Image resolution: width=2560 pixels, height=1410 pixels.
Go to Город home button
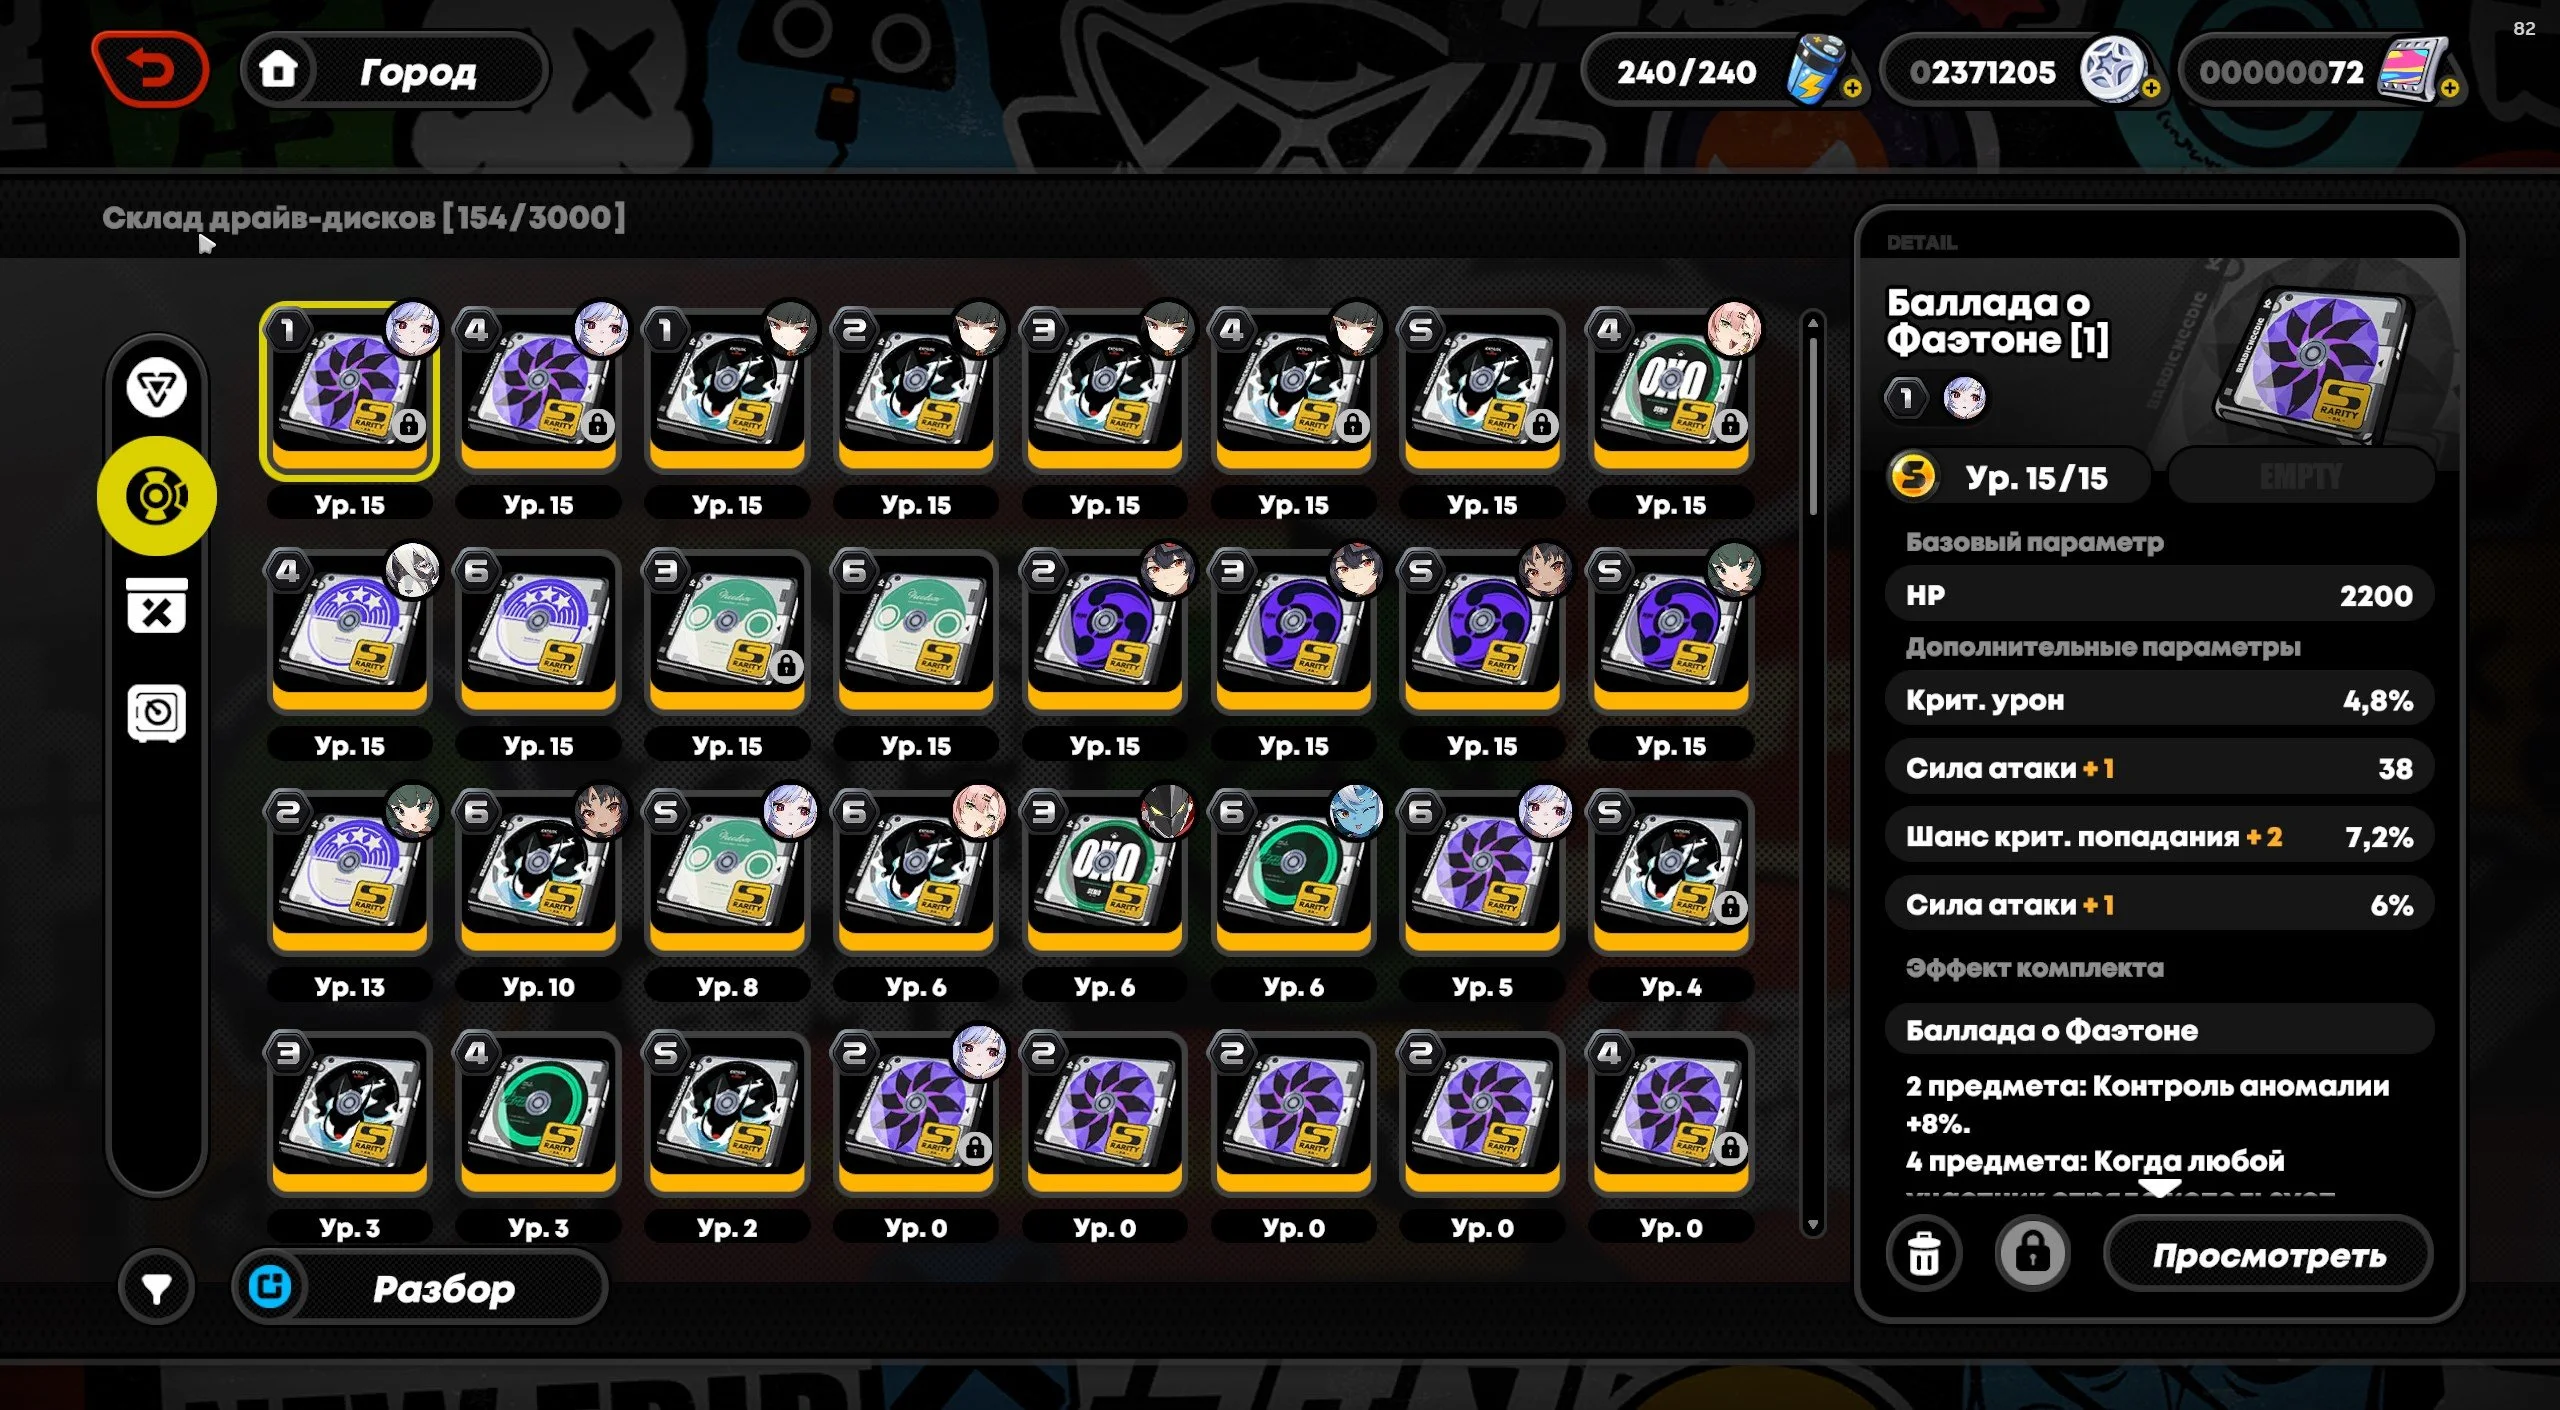click(395, 70)
